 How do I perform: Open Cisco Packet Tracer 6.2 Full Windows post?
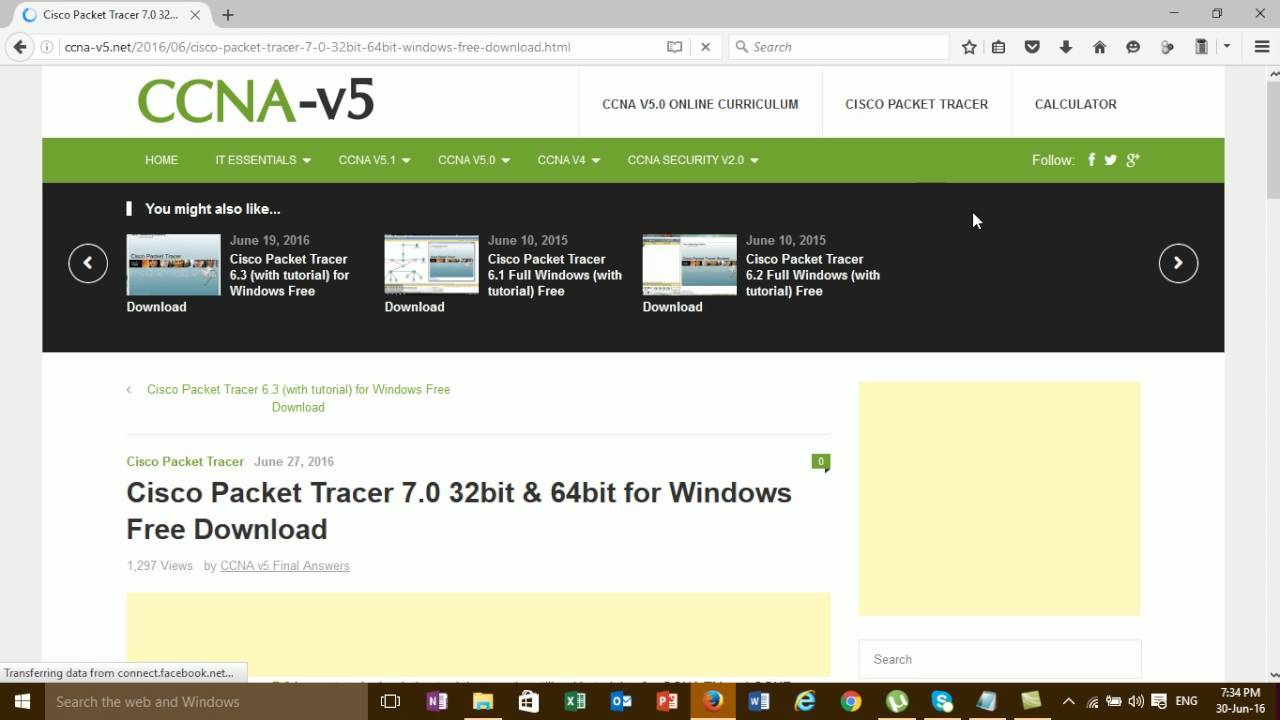(x=812, y=275)
